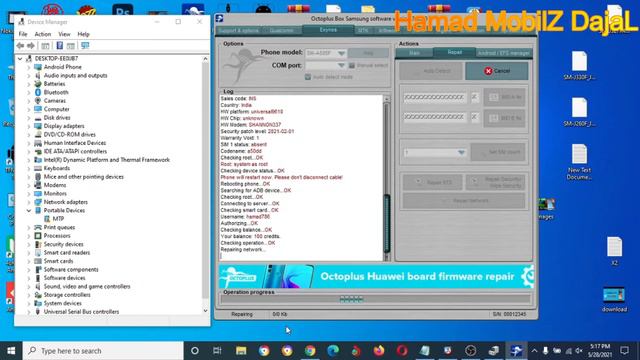640x360 pixels.
Task: Select the Batteries category icon
Action: point(38,84)
